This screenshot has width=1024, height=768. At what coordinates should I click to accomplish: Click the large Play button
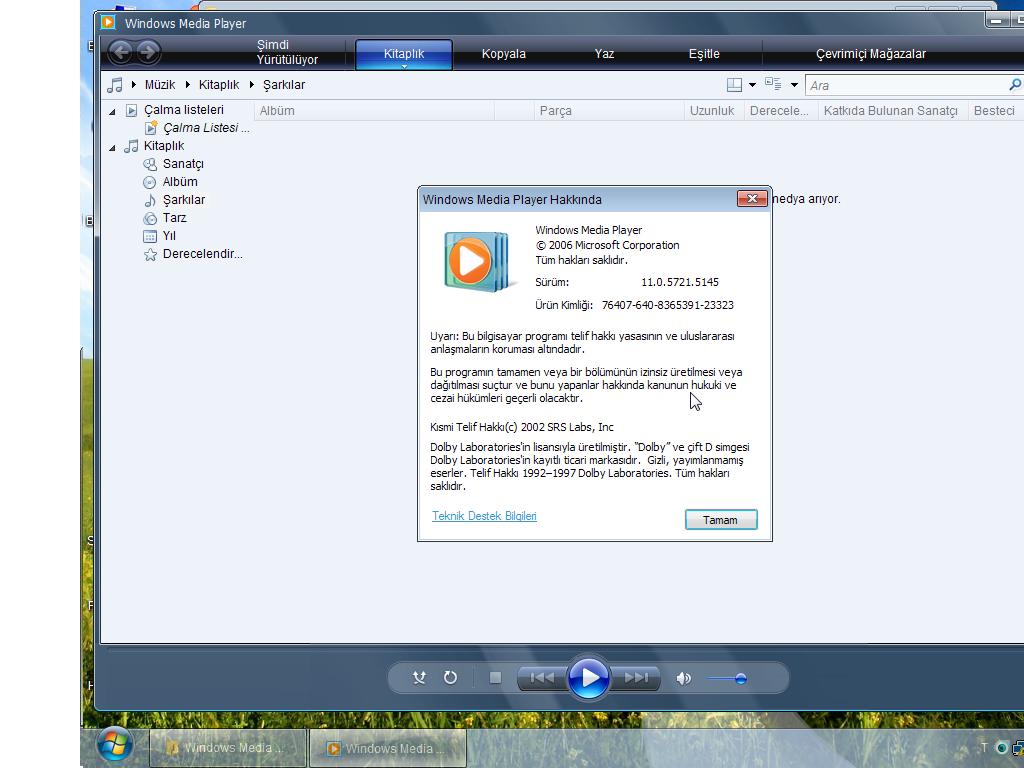pos(589,678)
